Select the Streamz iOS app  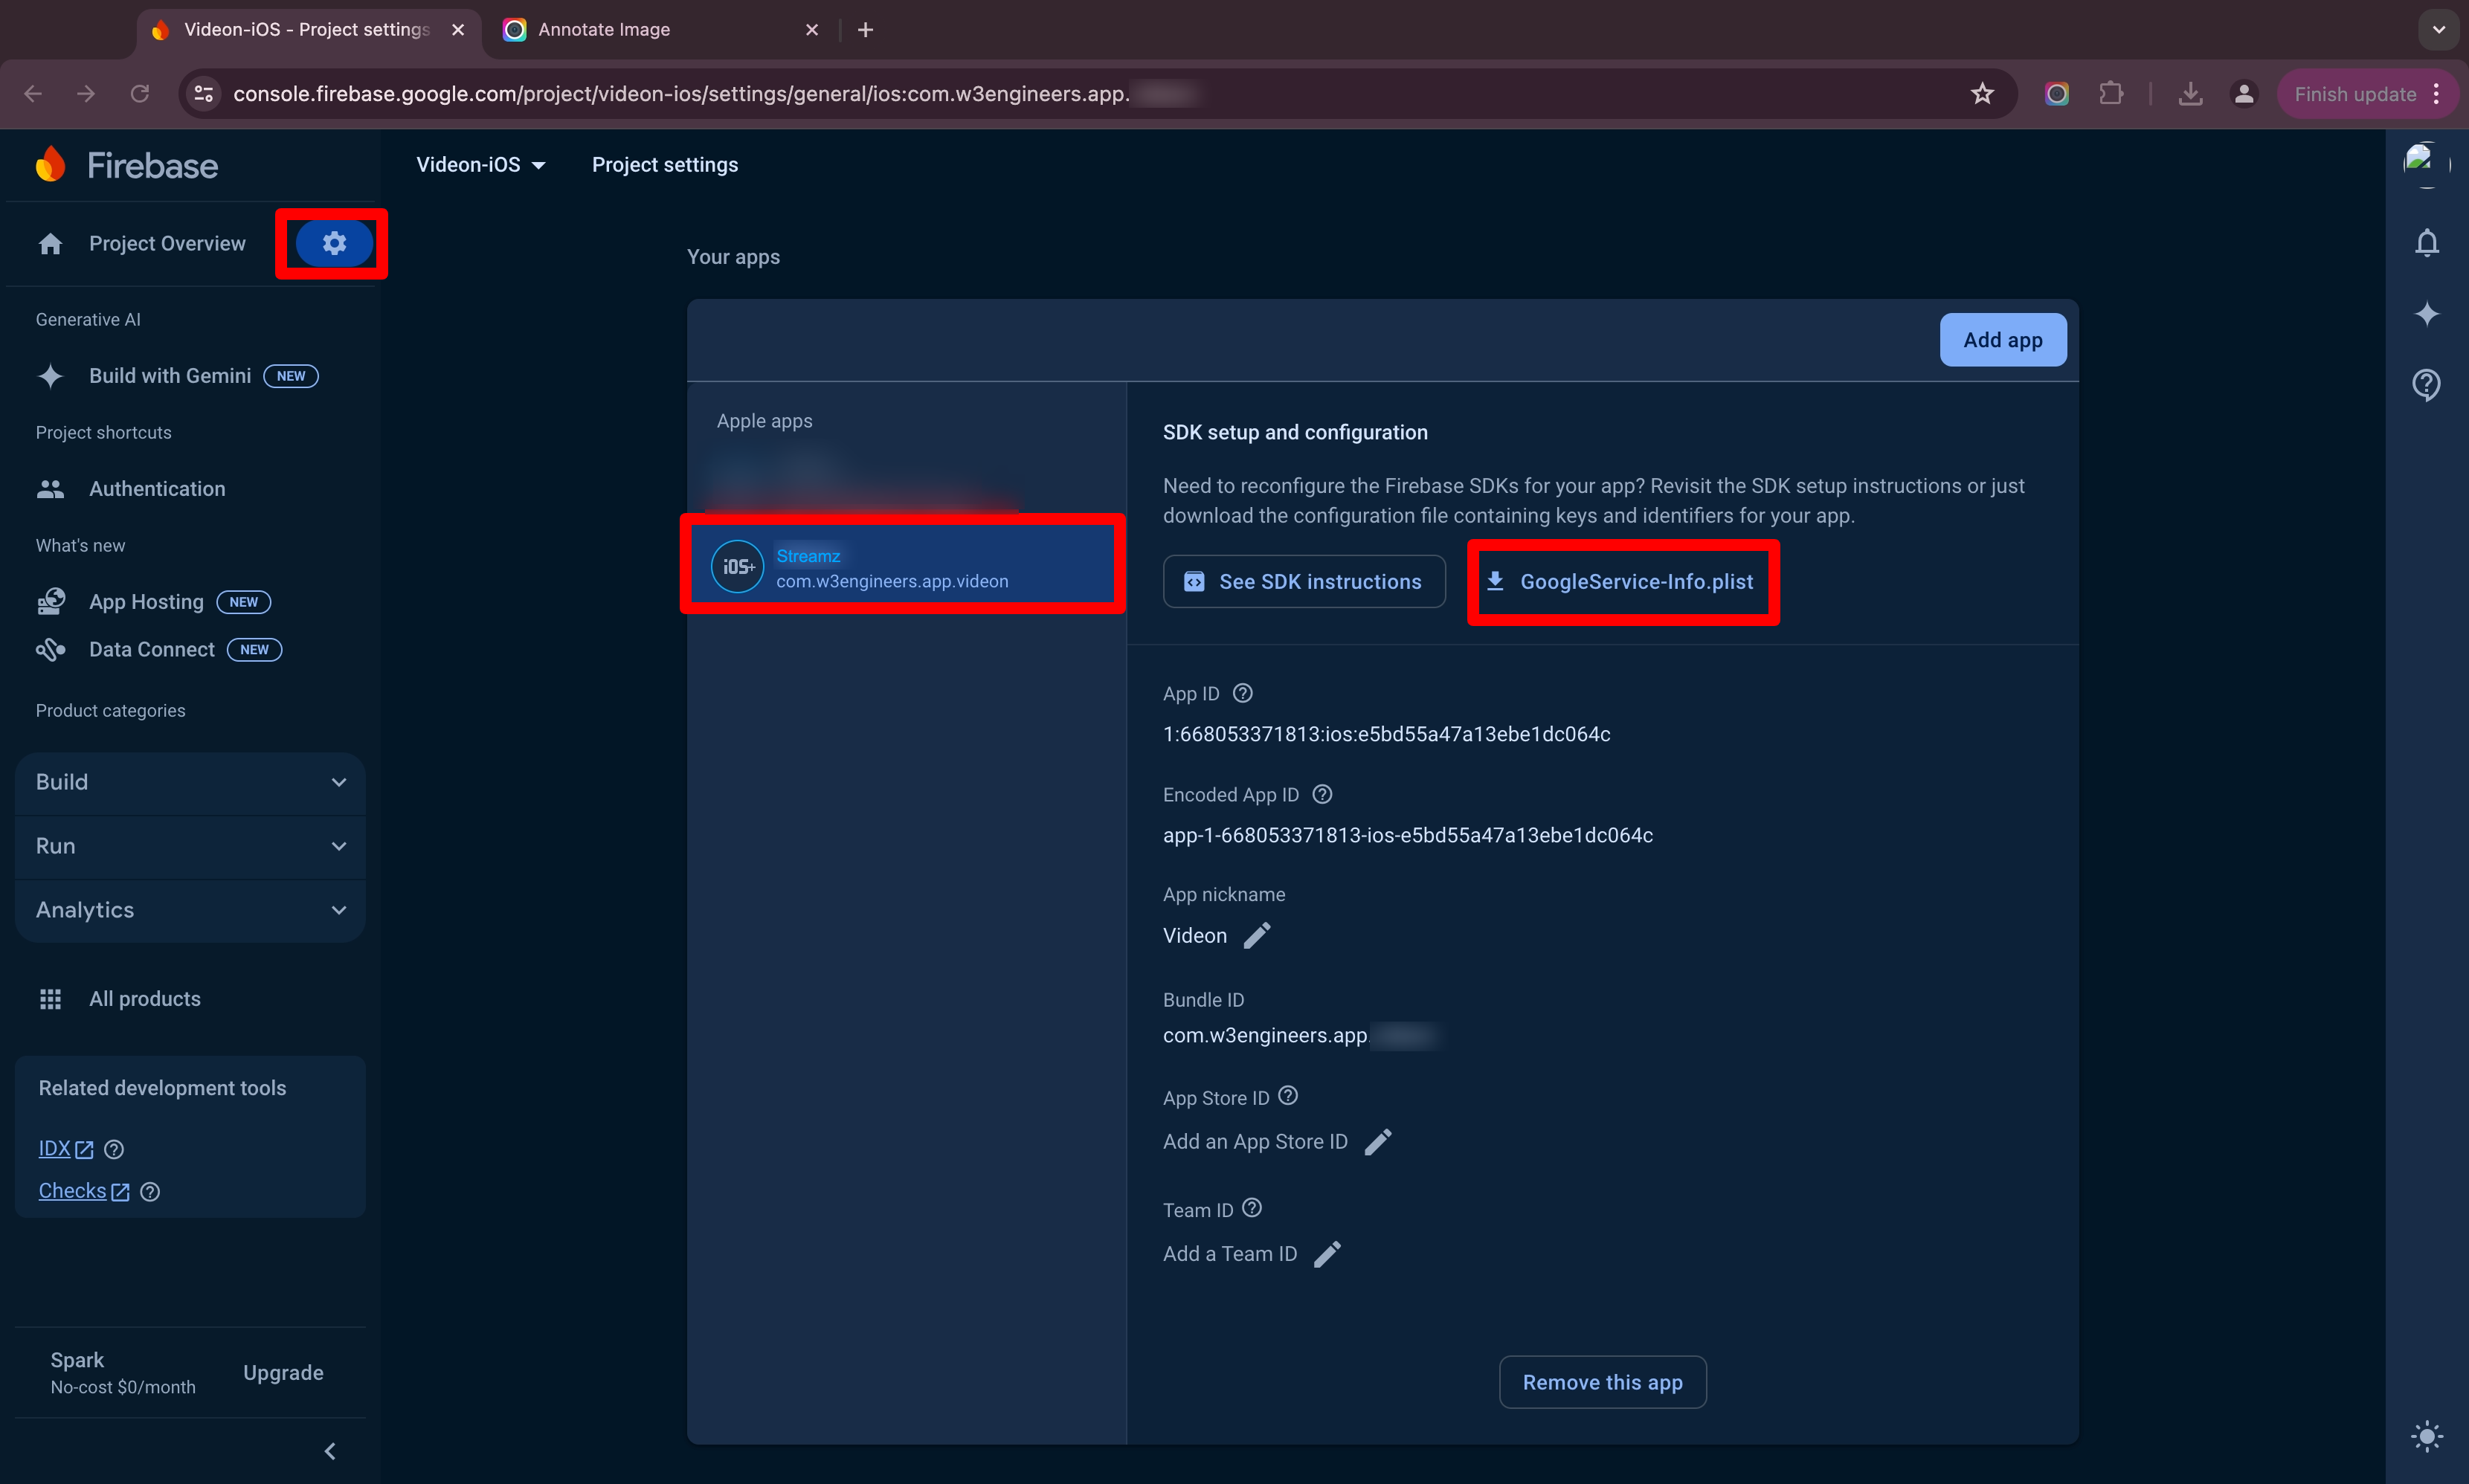tap(903, 567)
